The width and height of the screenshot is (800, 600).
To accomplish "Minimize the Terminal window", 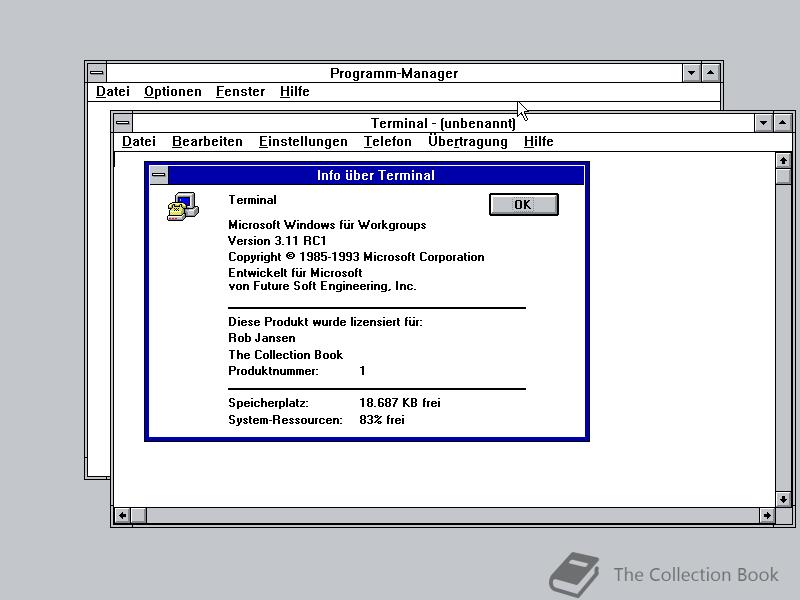I will point(763,123).
